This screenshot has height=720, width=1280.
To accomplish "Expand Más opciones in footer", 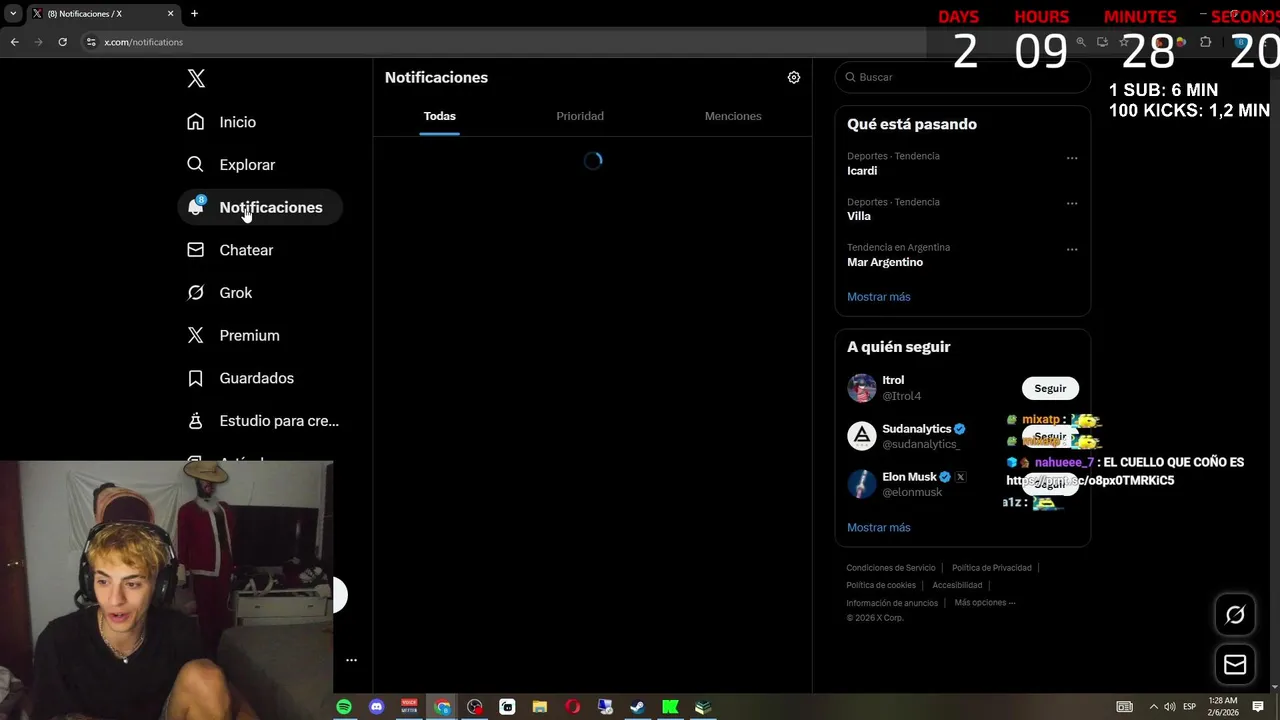I will point(985,603).
